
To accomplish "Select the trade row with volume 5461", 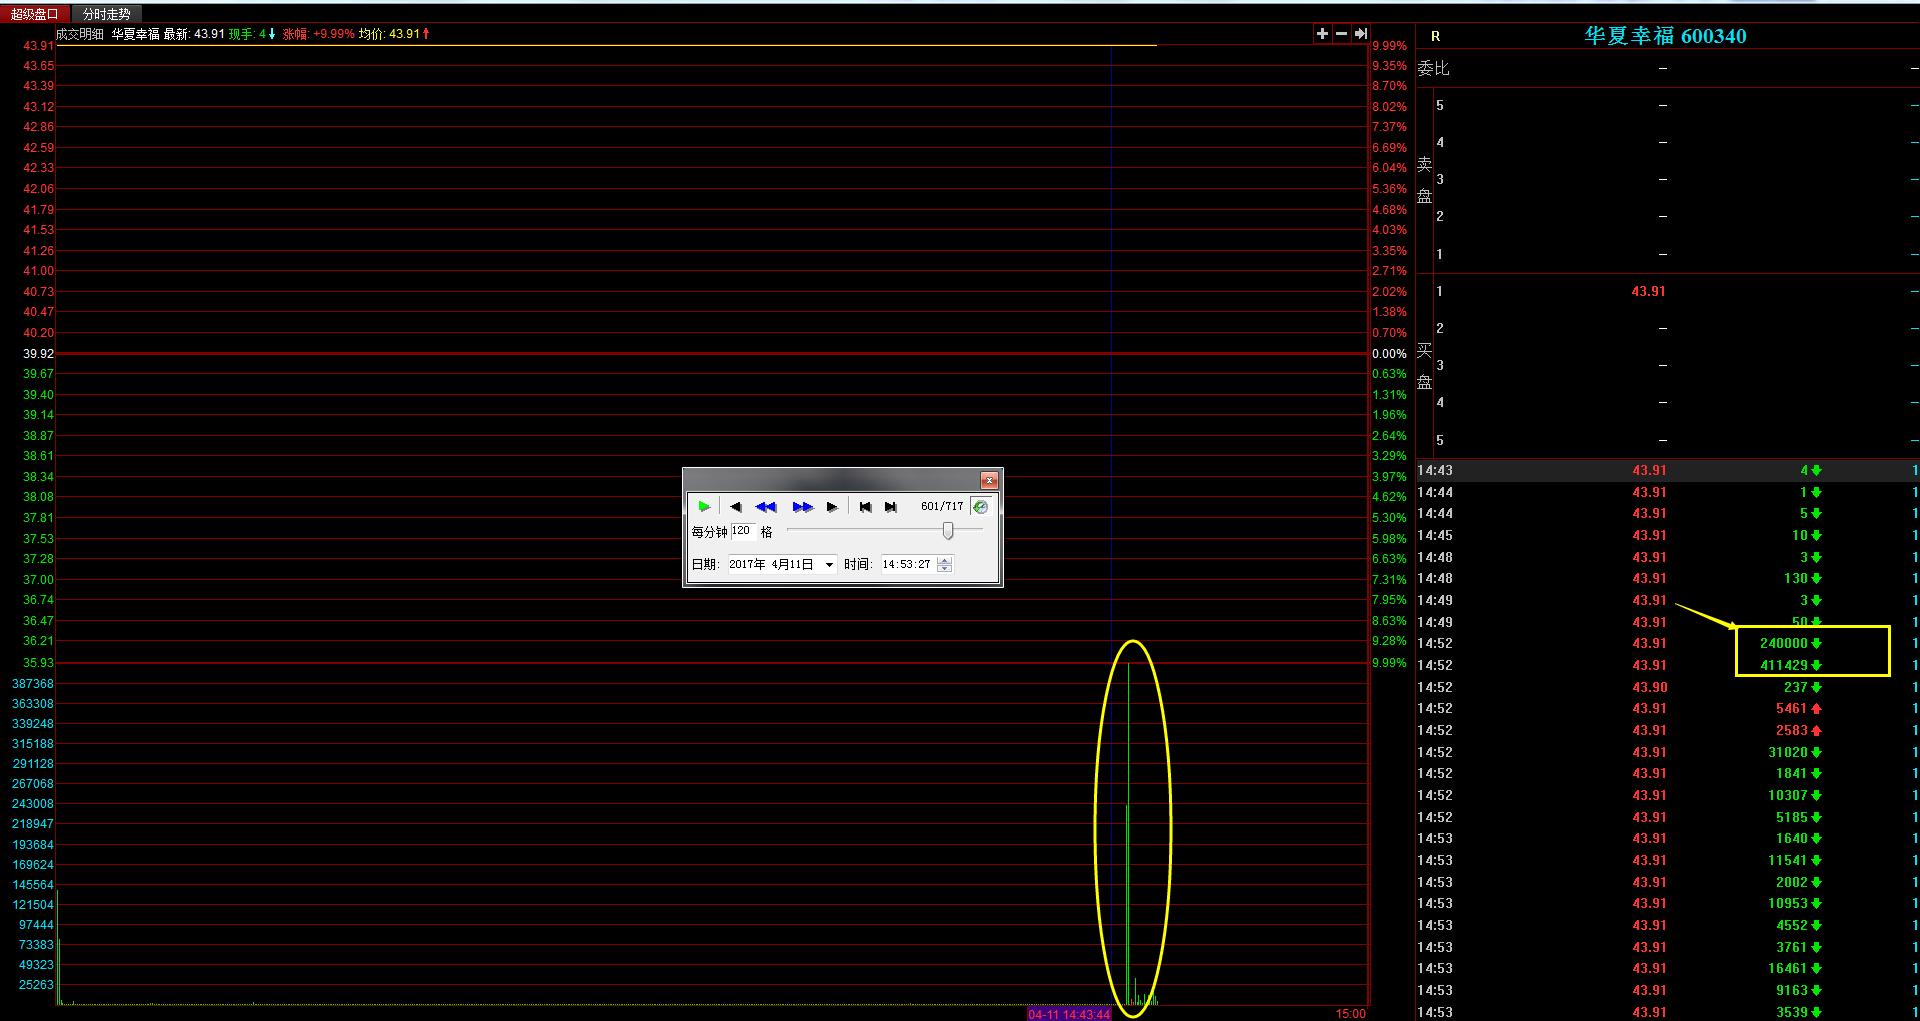I will 1667,708.
